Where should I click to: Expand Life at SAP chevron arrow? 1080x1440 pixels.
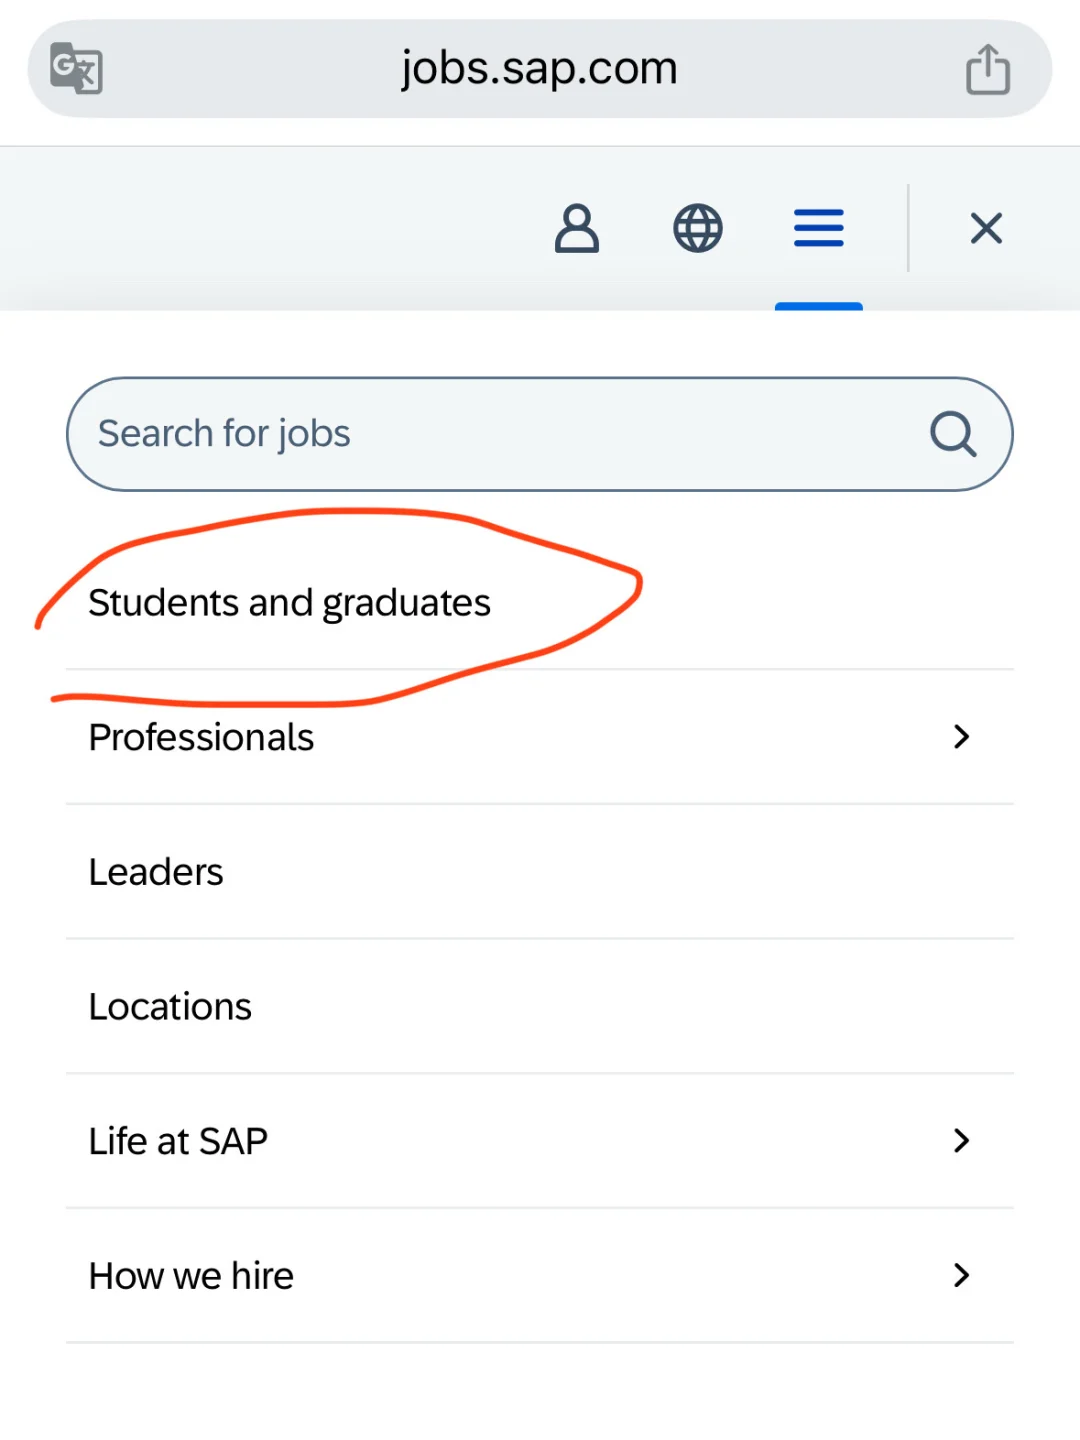click(961, 1141)
